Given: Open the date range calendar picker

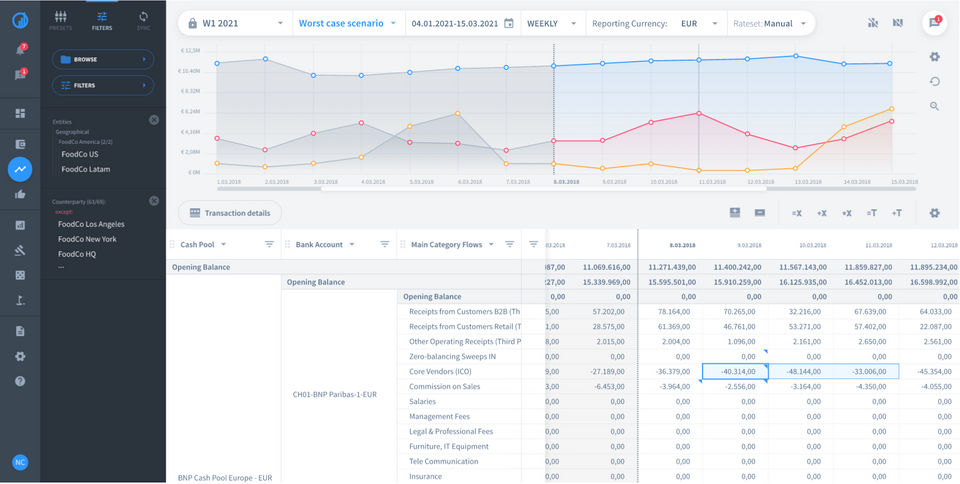Looking at the screenshot, I should point(508,23).
